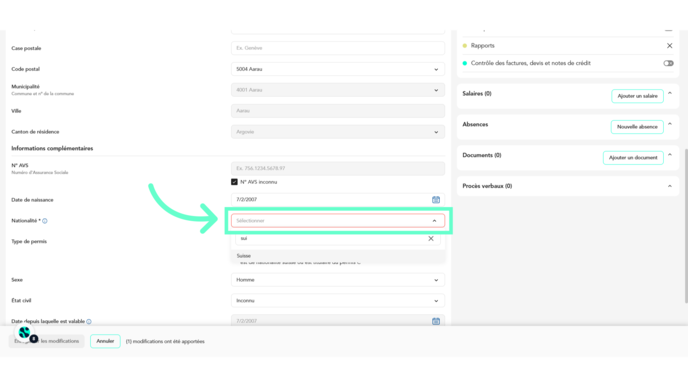Open the Sexe dropdown showing Homme
The height and width of the screenshot is (387, 688).
click(x=337, y=280)
